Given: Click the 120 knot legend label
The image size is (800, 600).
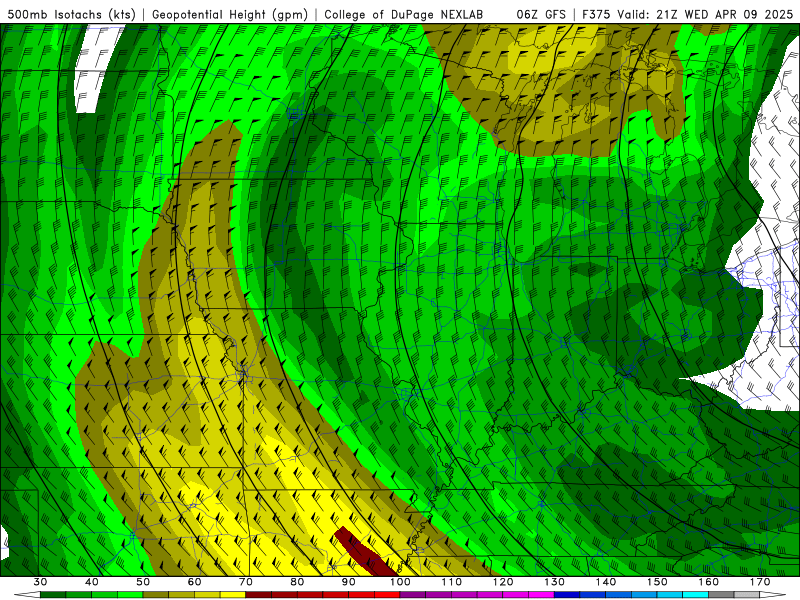Looking at the screenshot, I should [x=503, y=582].
